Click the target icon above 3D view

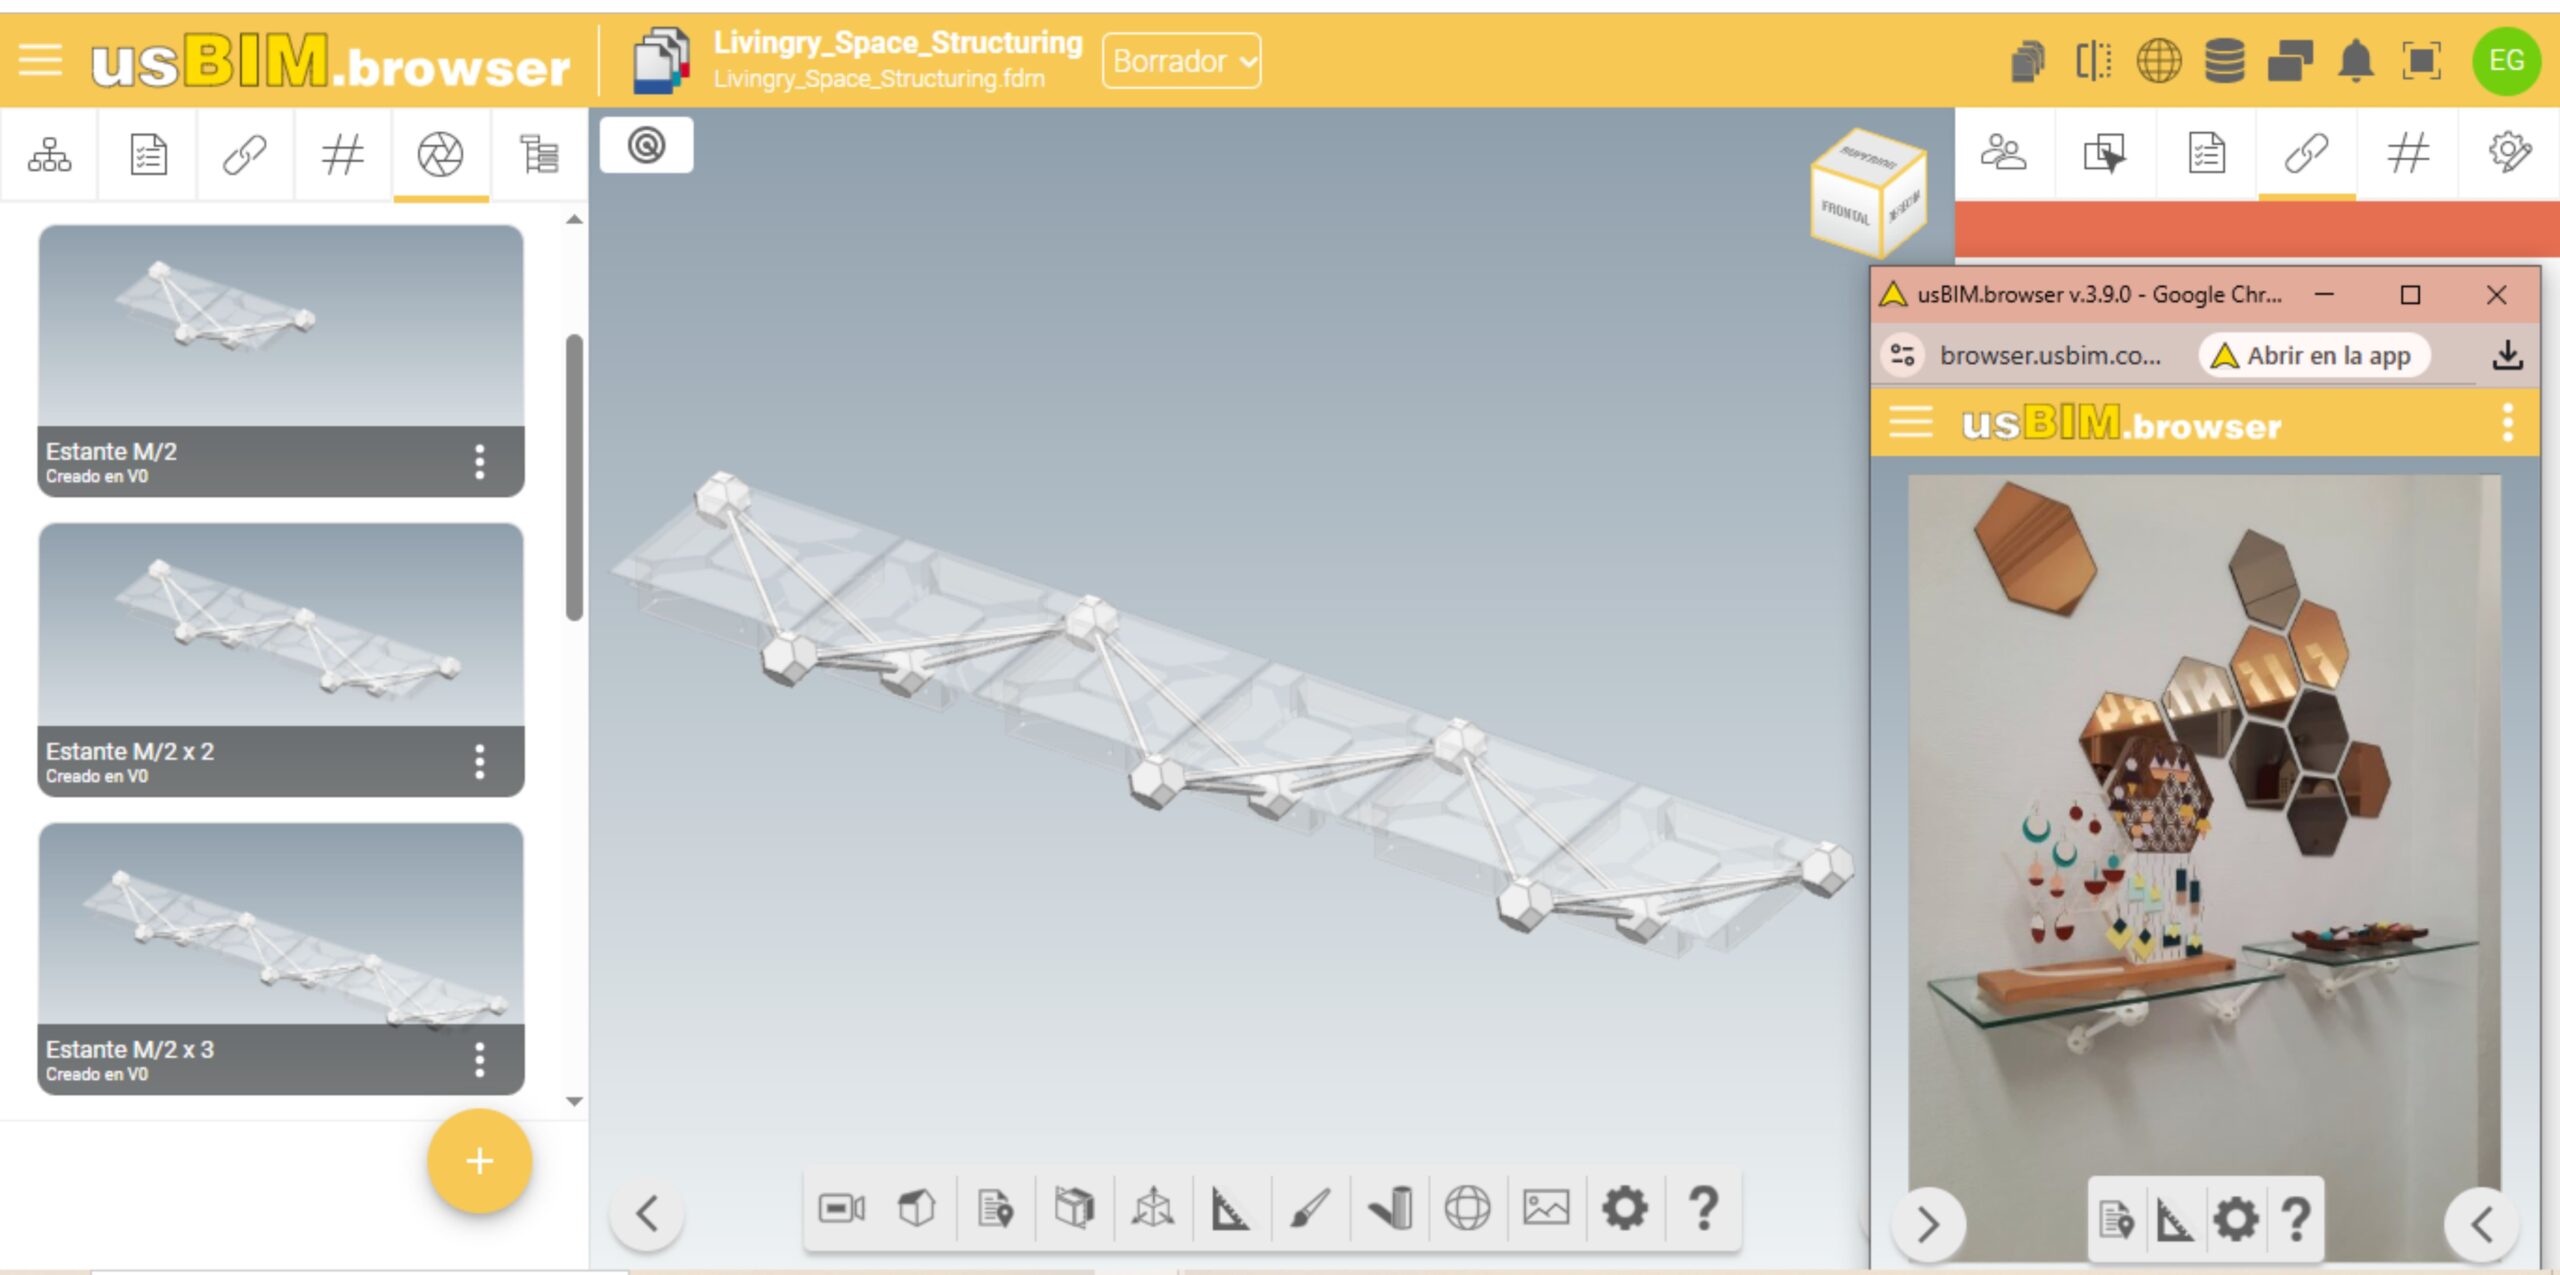click(x=646, y=146)
